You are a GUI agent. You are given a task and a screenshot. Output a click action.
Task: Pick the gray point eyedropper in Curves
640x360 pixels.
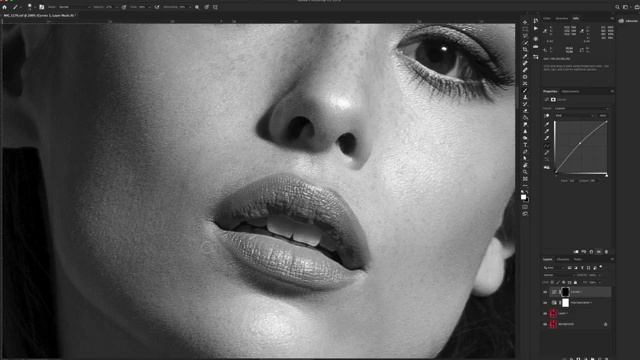(547, 131)
